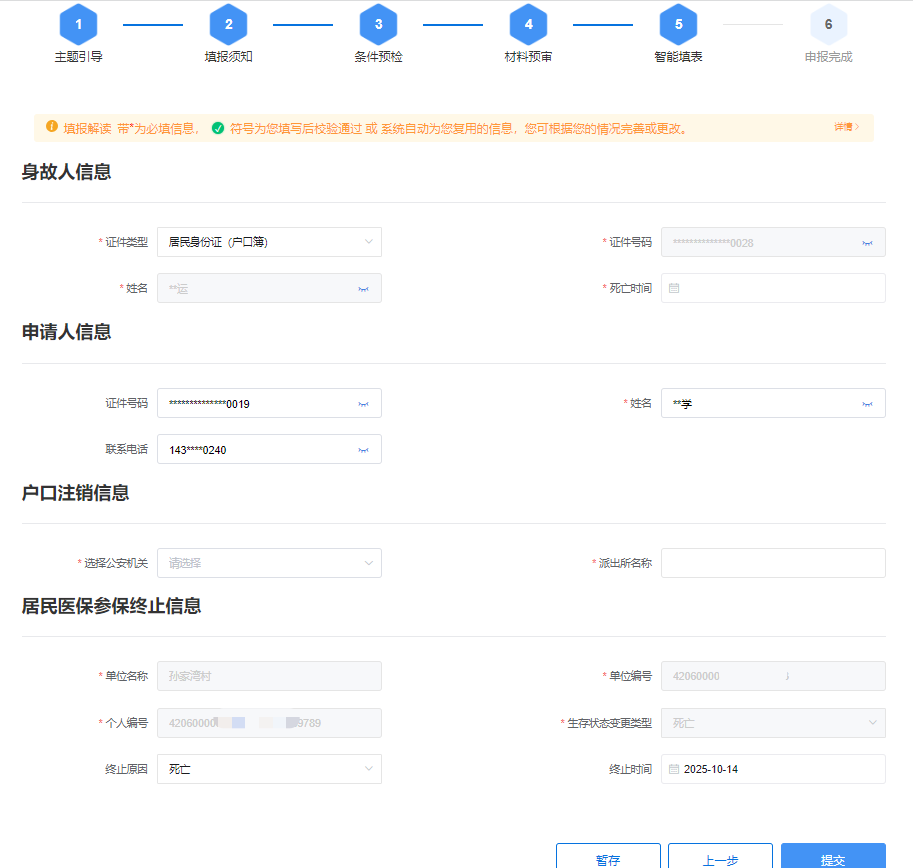This screenshot has height=868, width=913.
Task: Toggle eye icon in deceased's 姓名 field
Action: pyautogui.click(x=363, y=289)
